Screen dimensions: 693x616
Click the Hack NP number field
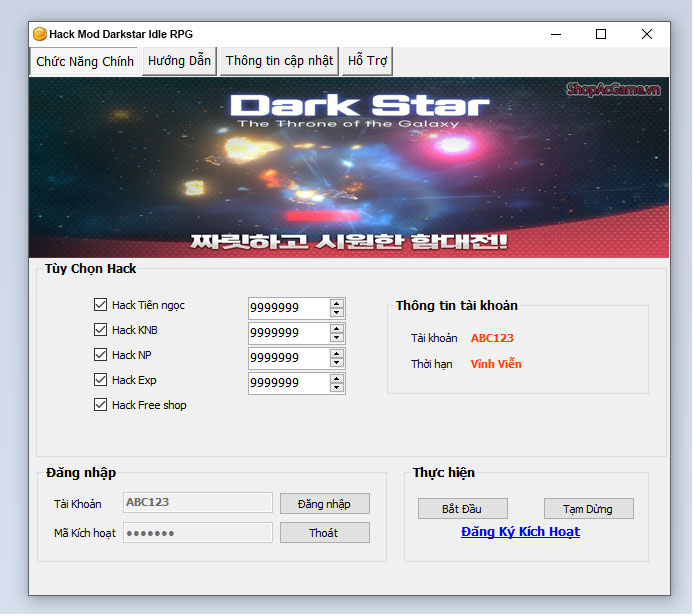pyautogui.click(x=289, y=358)
